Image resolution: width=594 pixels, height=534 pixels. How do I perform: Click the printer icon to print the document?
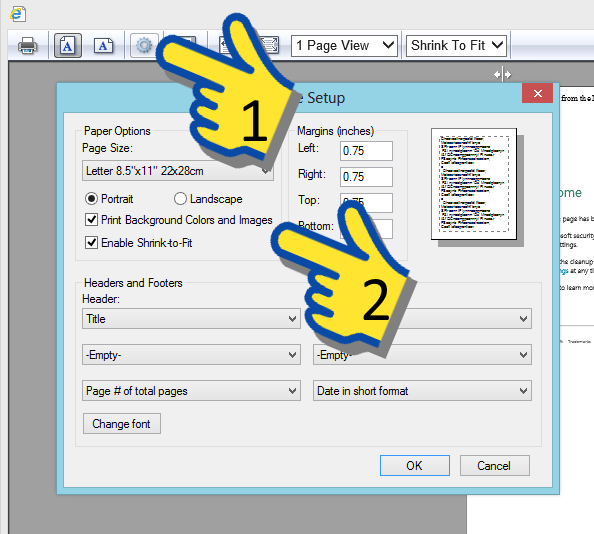pos(28,45)
